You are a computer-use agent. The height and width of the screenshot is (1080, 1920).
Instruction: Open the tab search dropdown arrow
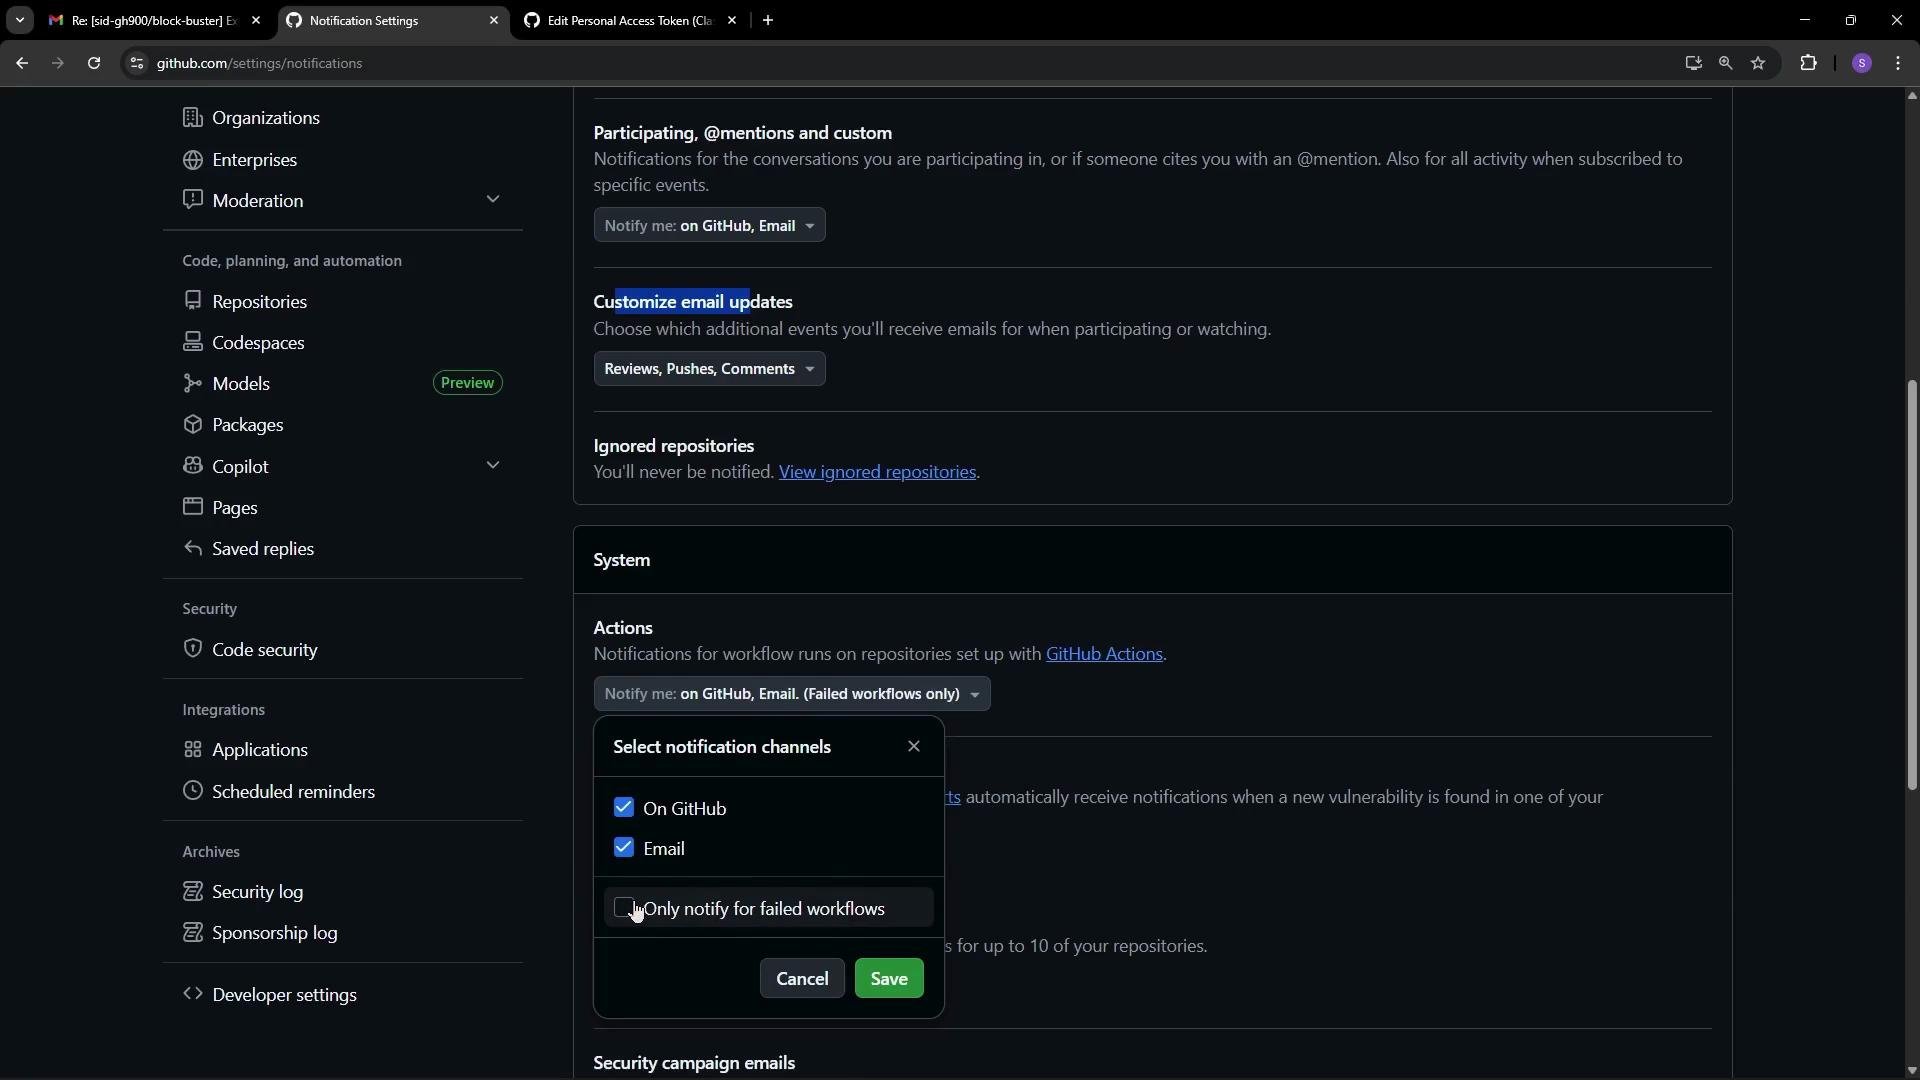click(x=19, y=20)
